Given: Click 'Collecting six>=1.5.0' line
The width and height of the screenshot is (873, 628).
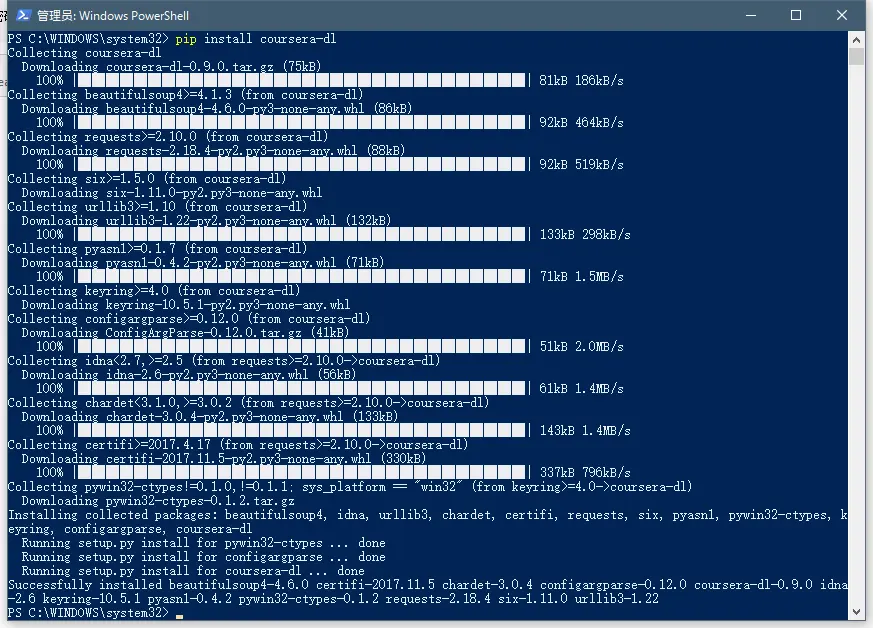Looking at the screenshot, I should (x=146, y=179).
